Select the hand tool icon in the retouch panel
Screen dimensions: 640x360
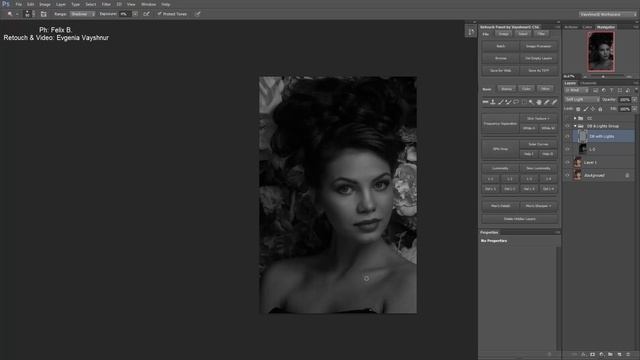click(x=539, y=102)
